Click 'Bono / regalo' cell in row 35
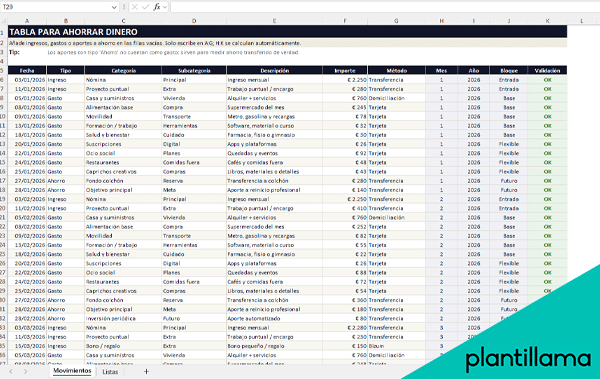Screen dimensions: 600x379 click(123, 346)
